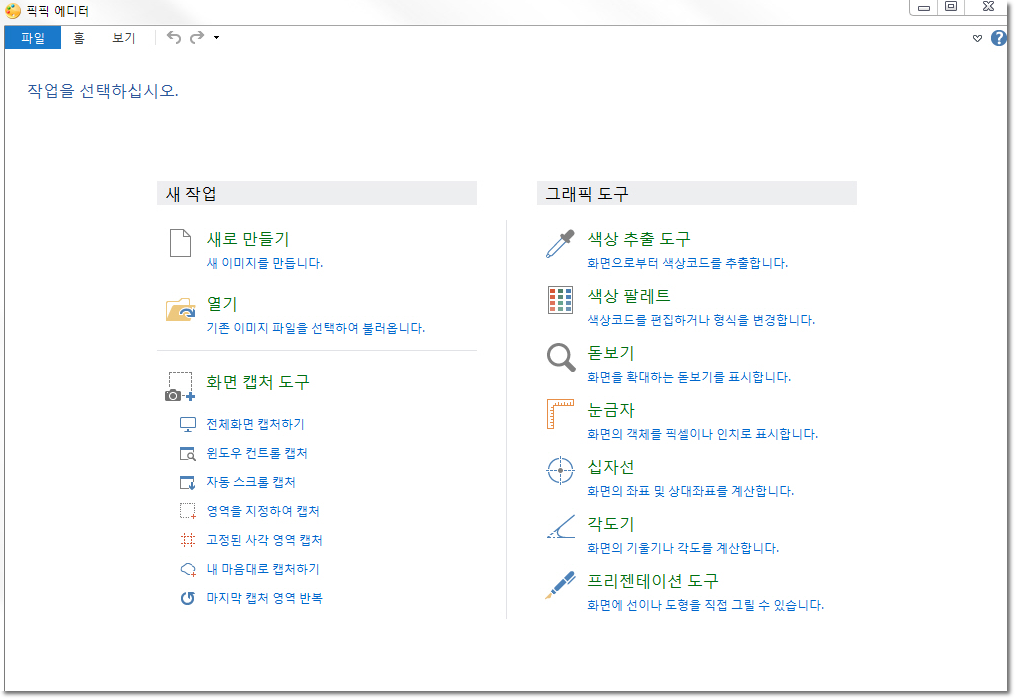Viewport: 1015px width, 699px height.
Task: Click the lasso icon for 내 마음대로 캡처하기
Action: tap(188, 570)
